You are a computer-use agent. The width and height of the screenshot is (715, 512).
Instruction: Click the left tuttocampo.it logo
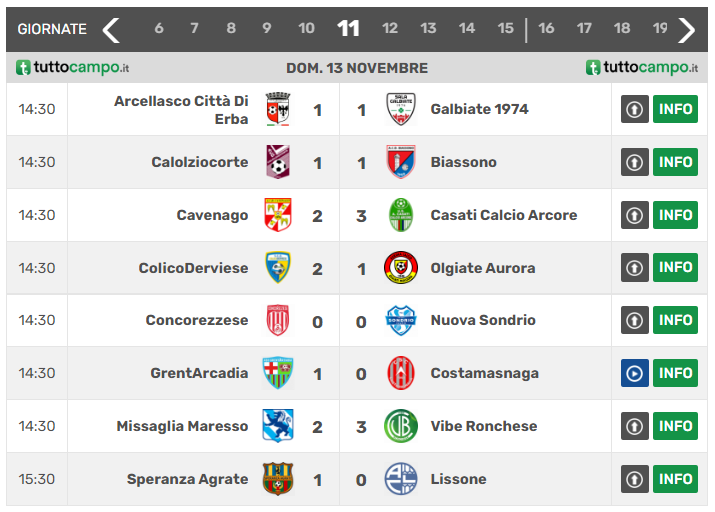(73, 68)
